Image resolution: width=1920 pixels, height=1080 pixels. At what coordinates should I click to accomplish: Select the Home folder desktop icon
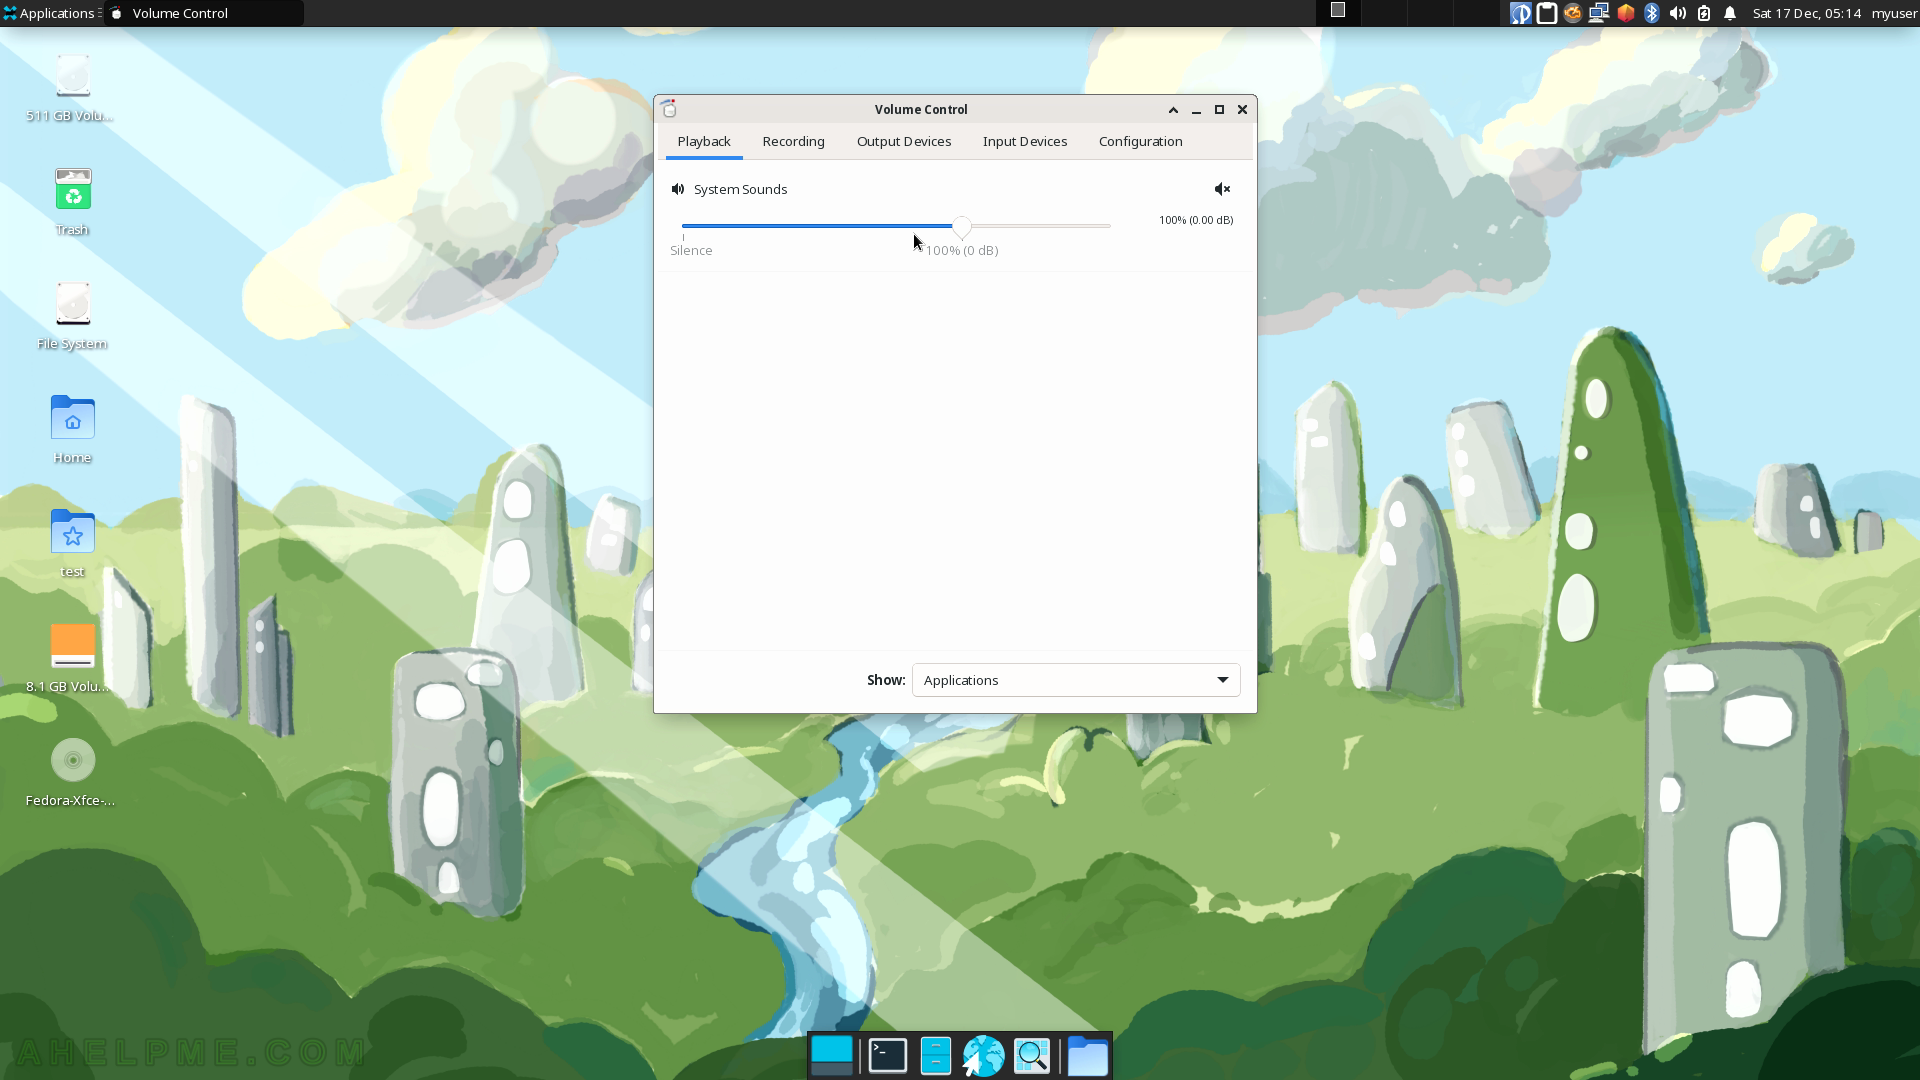pos(72,430)
